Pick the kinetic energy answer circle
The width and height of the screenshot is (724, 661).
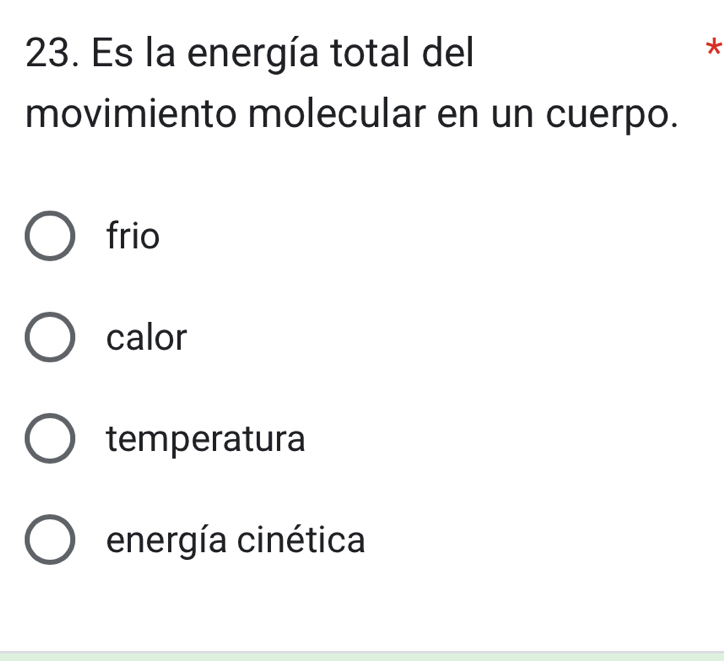(x=49, y=541)
